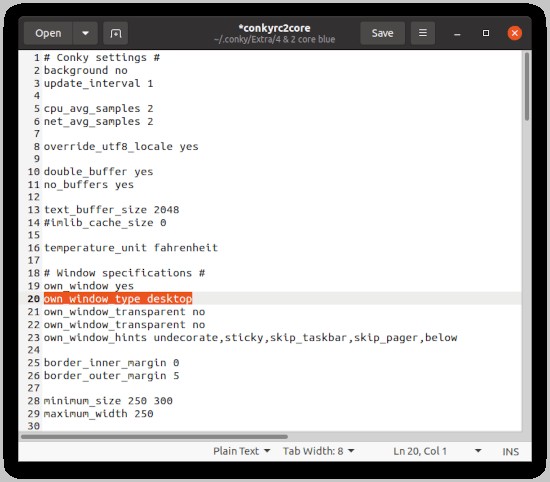Click the 'override_utf8_locale yes' line
The height and width of the screenshot is (482, 550).
point(121,146)
